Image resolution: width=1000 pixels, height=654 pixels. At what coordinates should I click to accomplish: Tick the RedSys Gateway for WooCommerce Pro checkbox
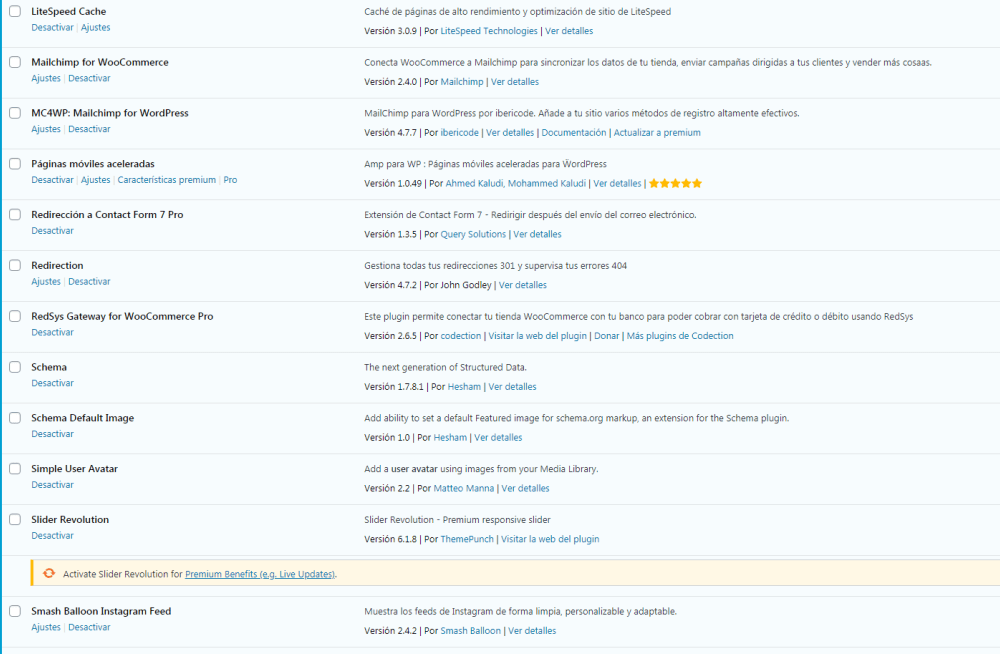[x=15, y=316]
